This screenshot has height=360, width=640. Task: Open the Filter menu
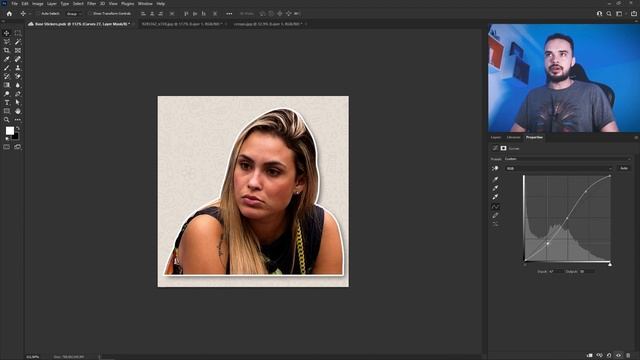point(91,4)
